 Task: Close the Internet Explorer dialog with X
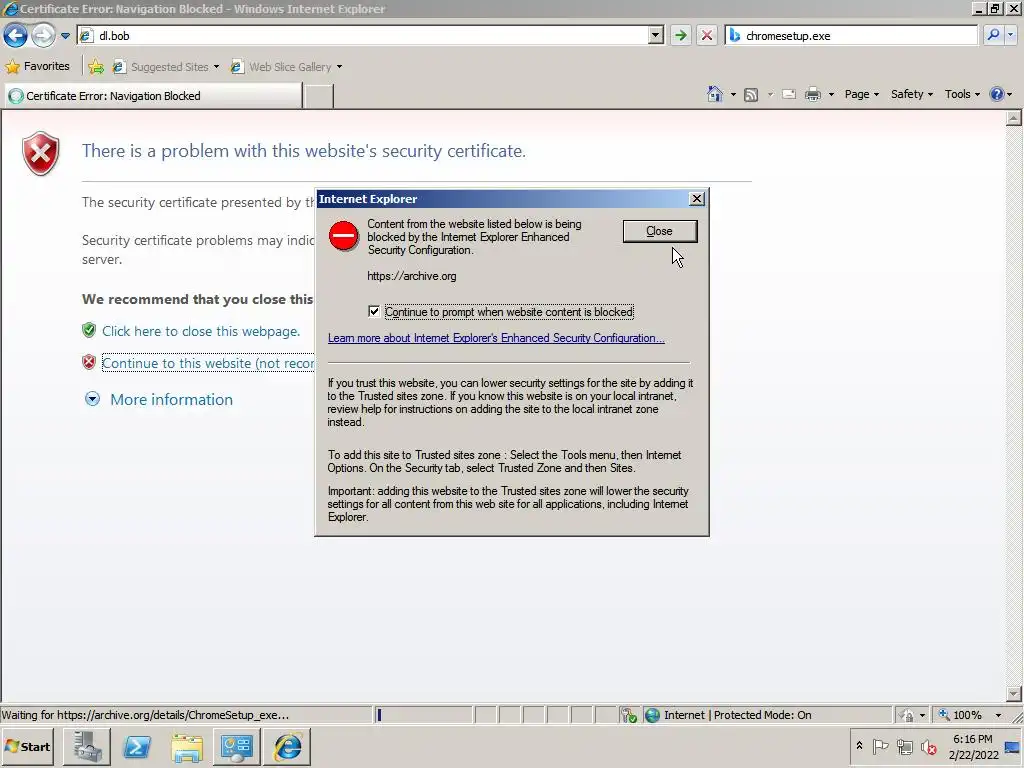[x=697, y=199]
